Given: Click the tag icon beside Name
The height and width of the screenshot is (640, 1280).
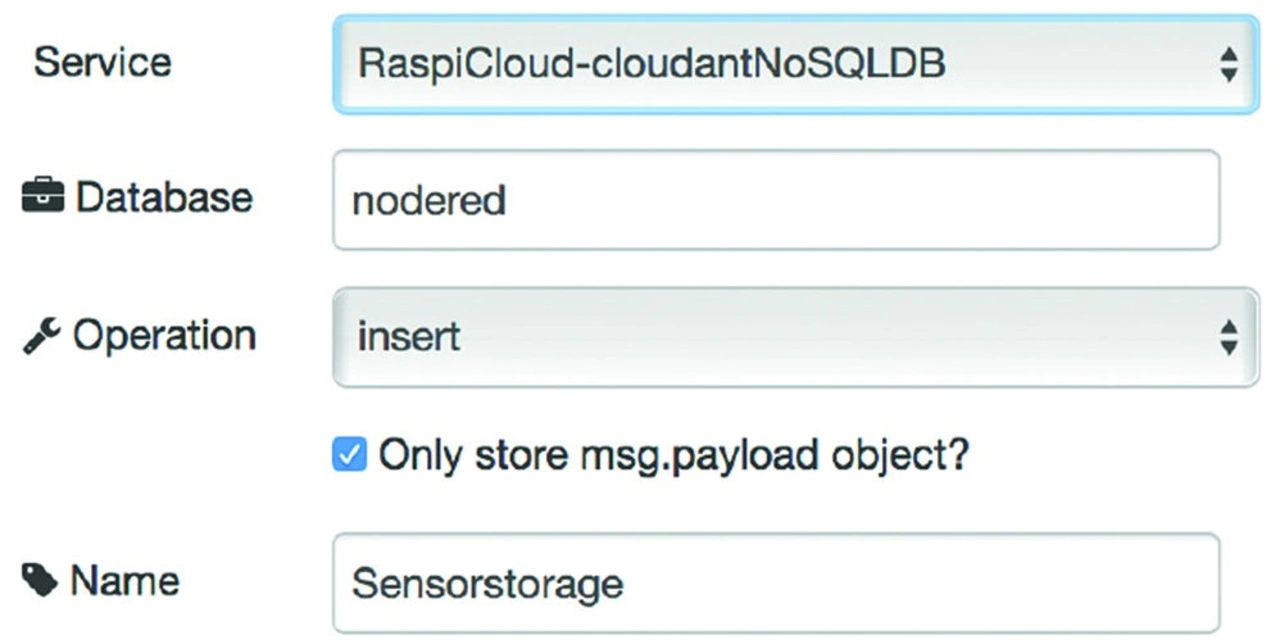Looking at the screenshot, I should pyautogui.click(x=40, y=580).
